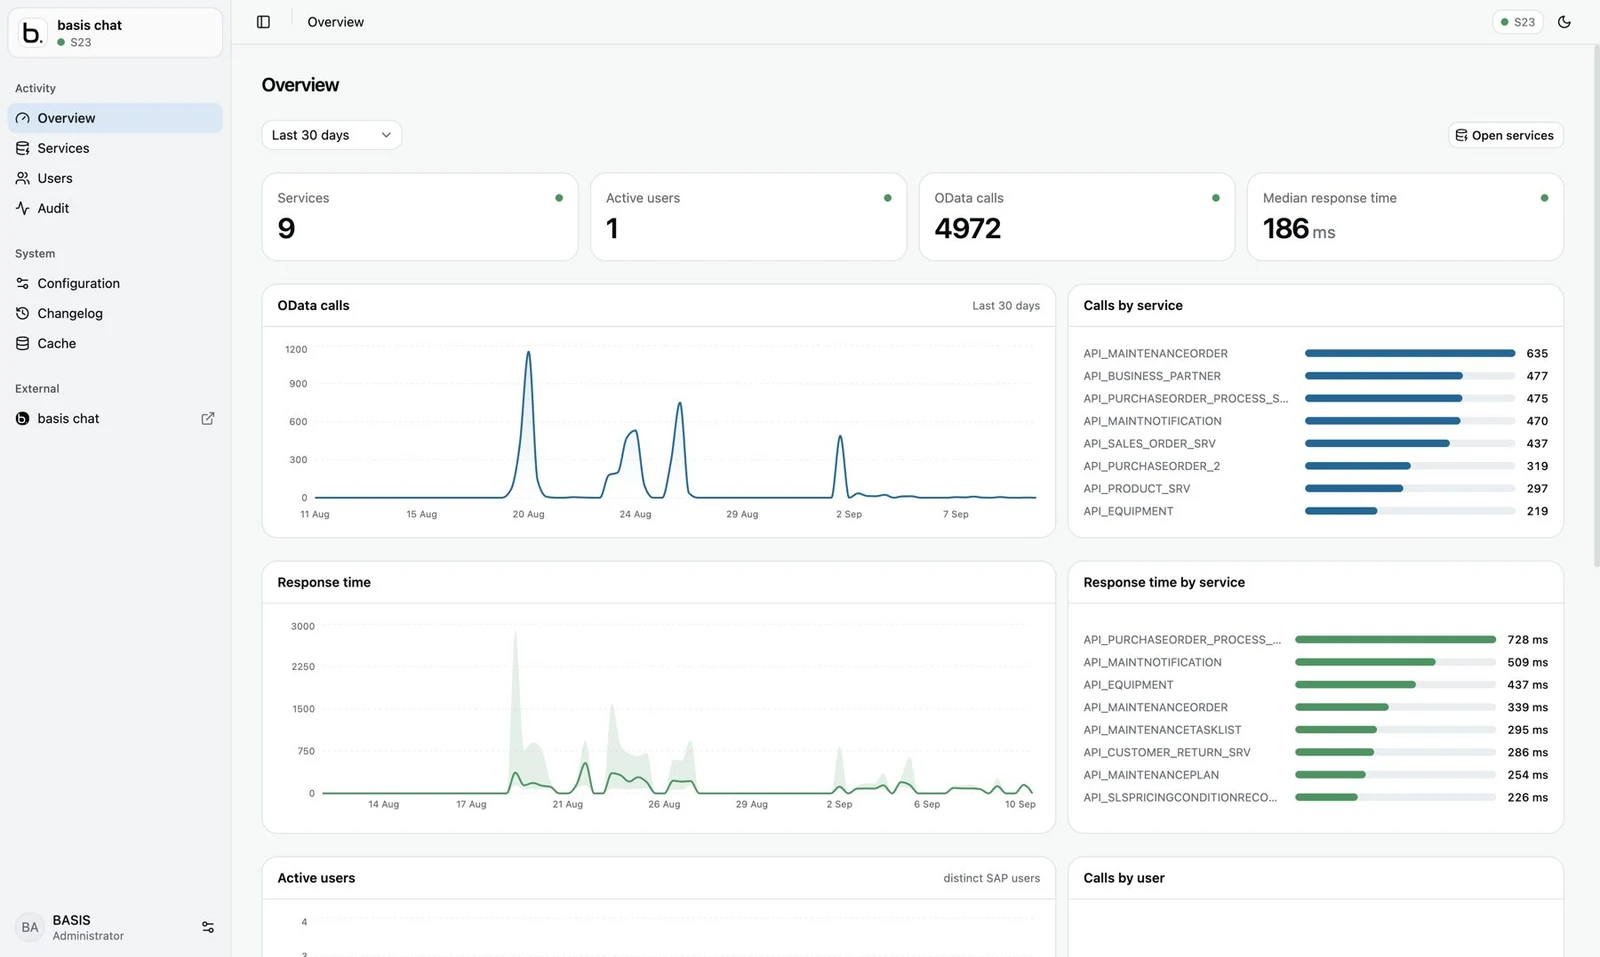1600x957 pixels.
Task: Toggle the sidebar panel icon
Action: [263, 22]
